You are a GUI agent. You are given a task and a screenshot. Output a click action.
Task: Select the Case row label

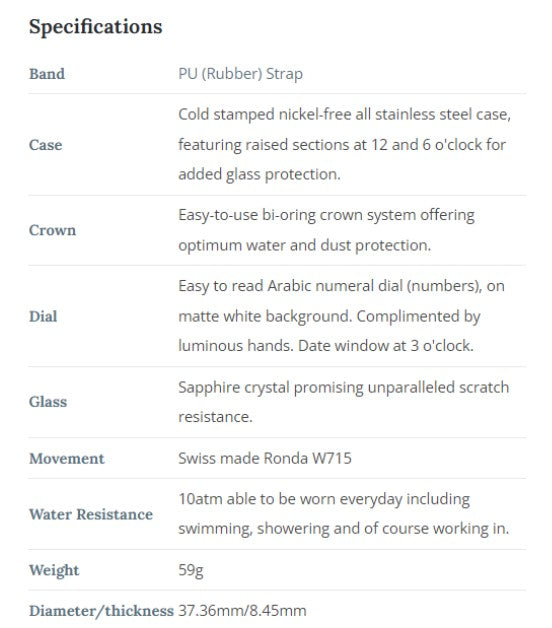click(46, 145)
